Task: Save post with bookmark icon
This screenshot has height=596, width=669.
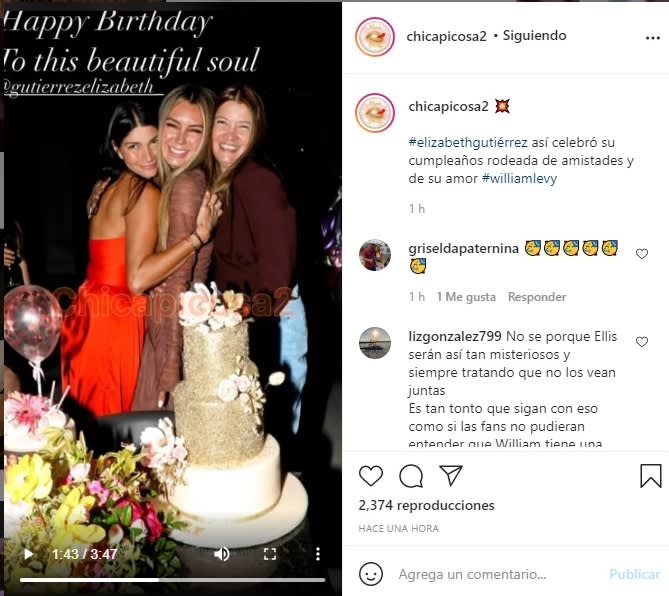Action: coord(650,476)
